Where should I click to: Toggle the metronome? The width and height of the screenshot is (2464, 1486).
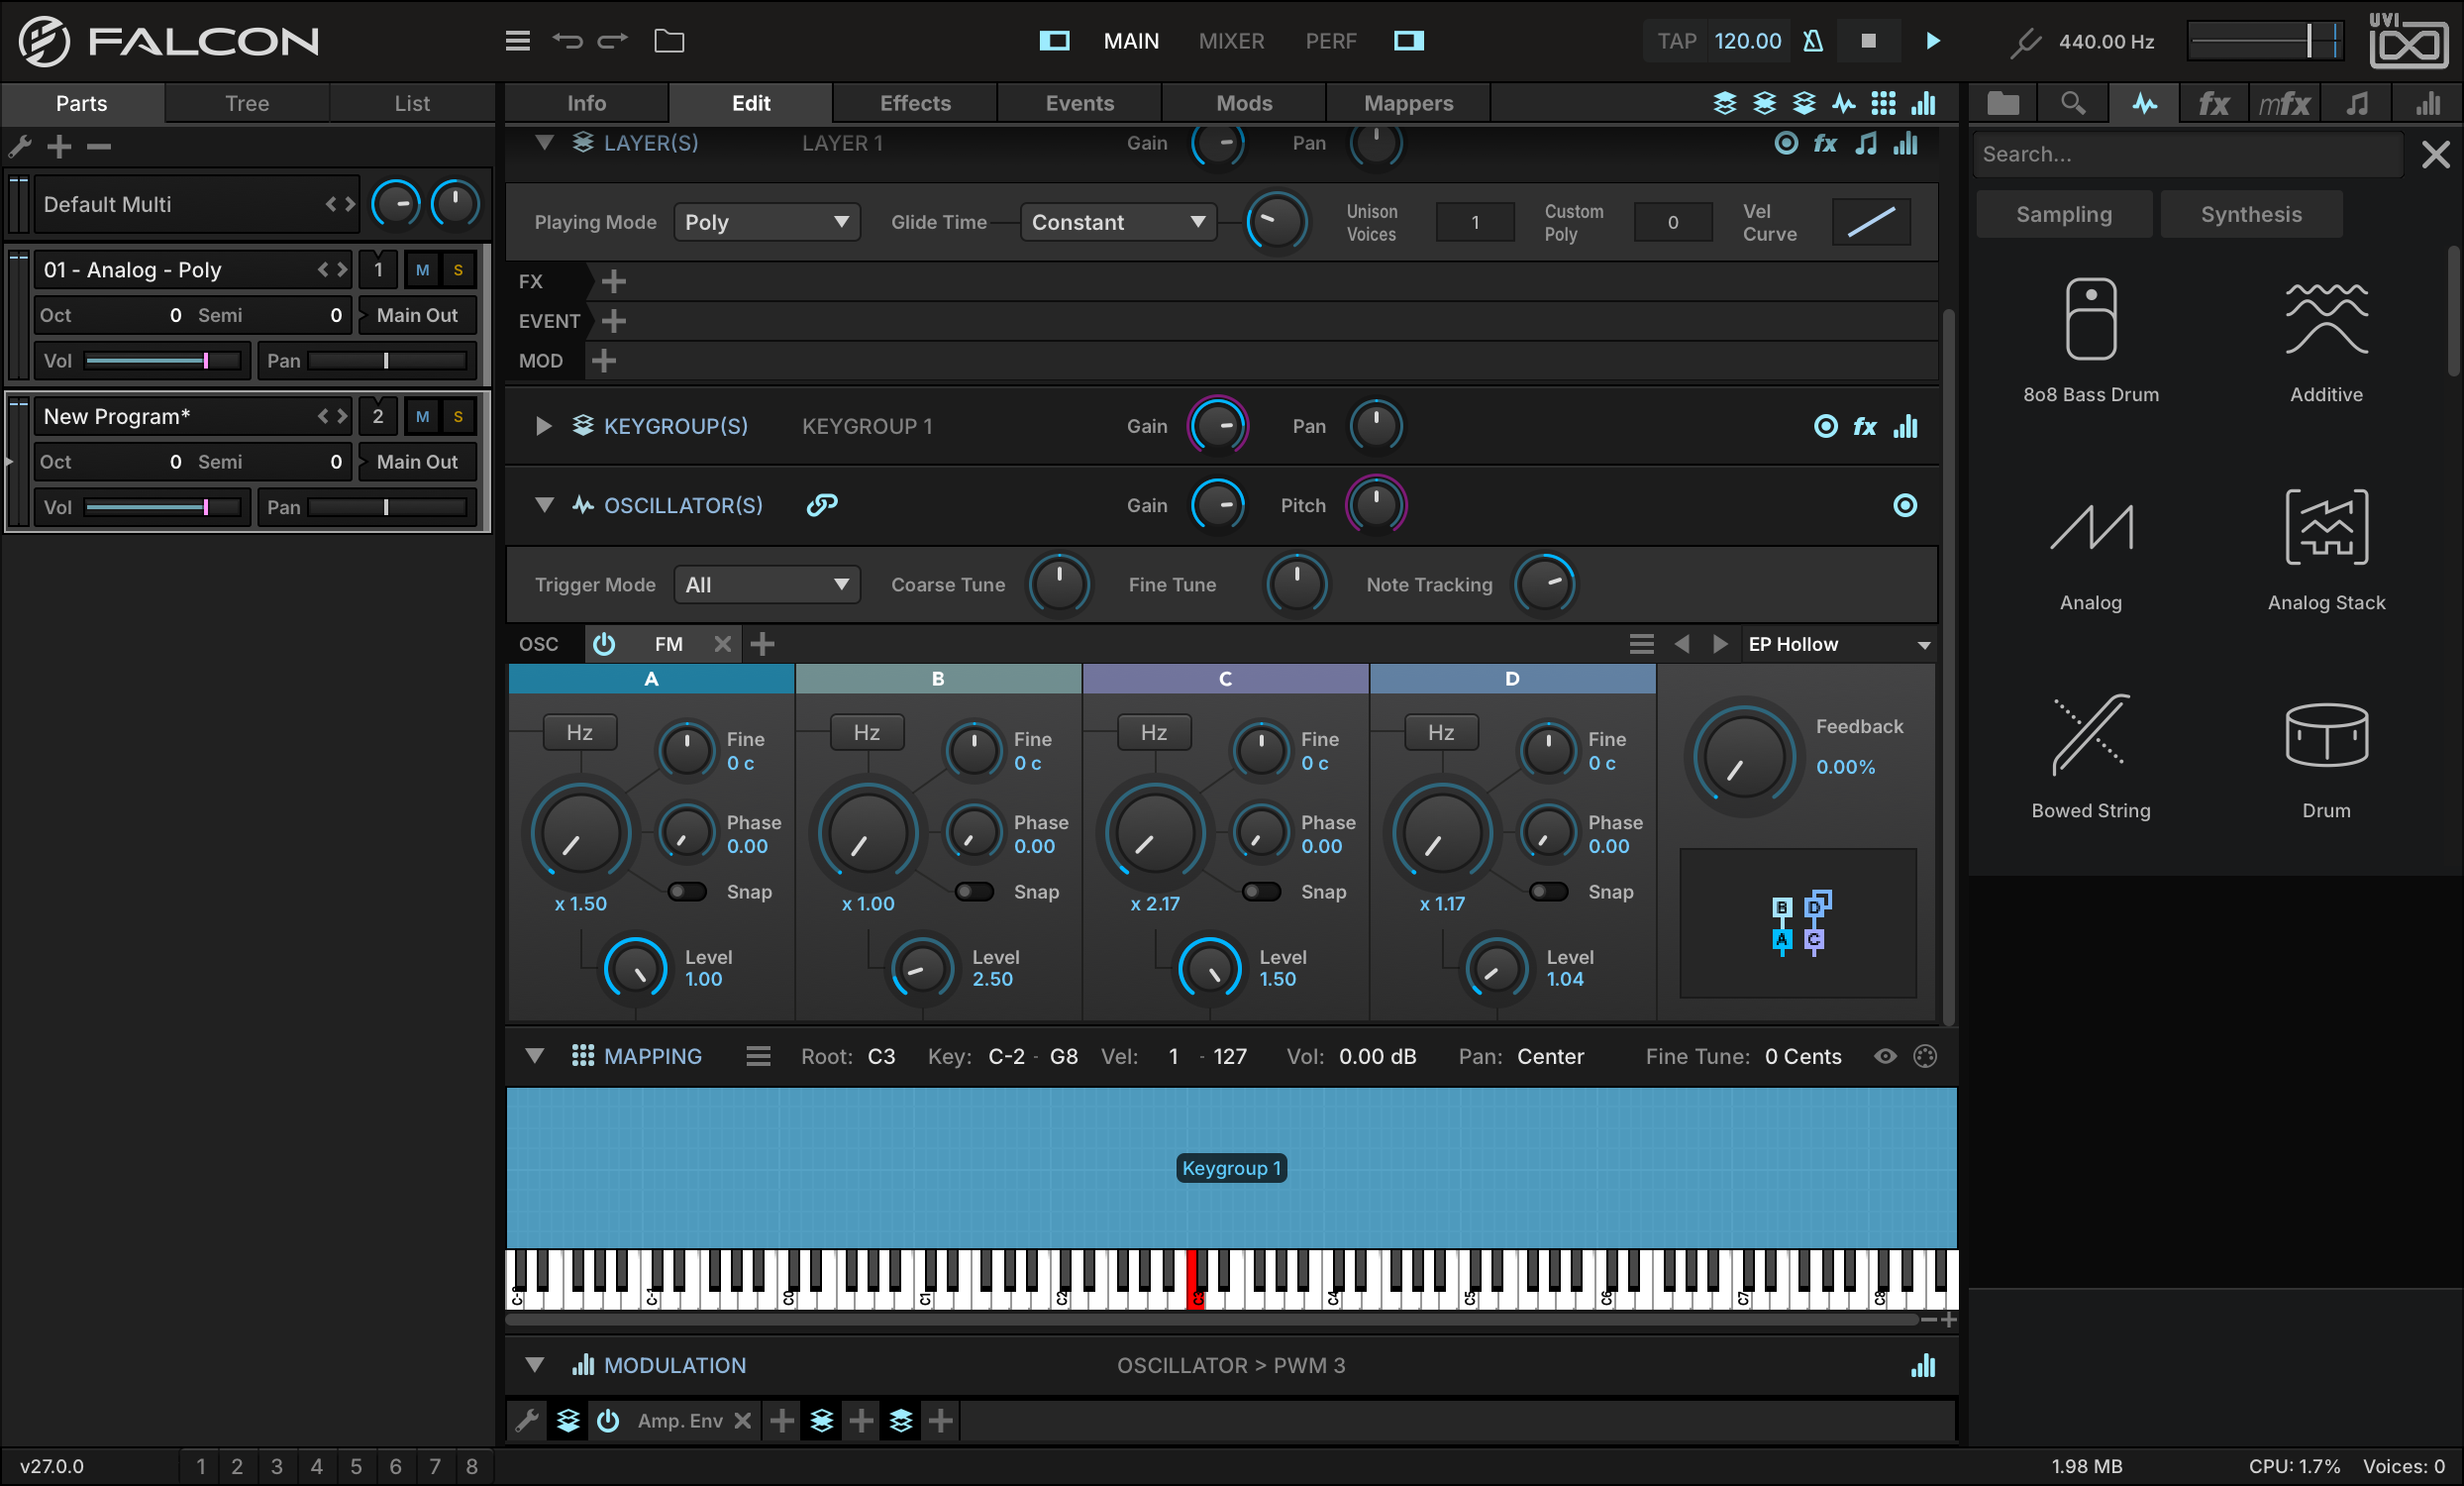[x=1812, y=41]
